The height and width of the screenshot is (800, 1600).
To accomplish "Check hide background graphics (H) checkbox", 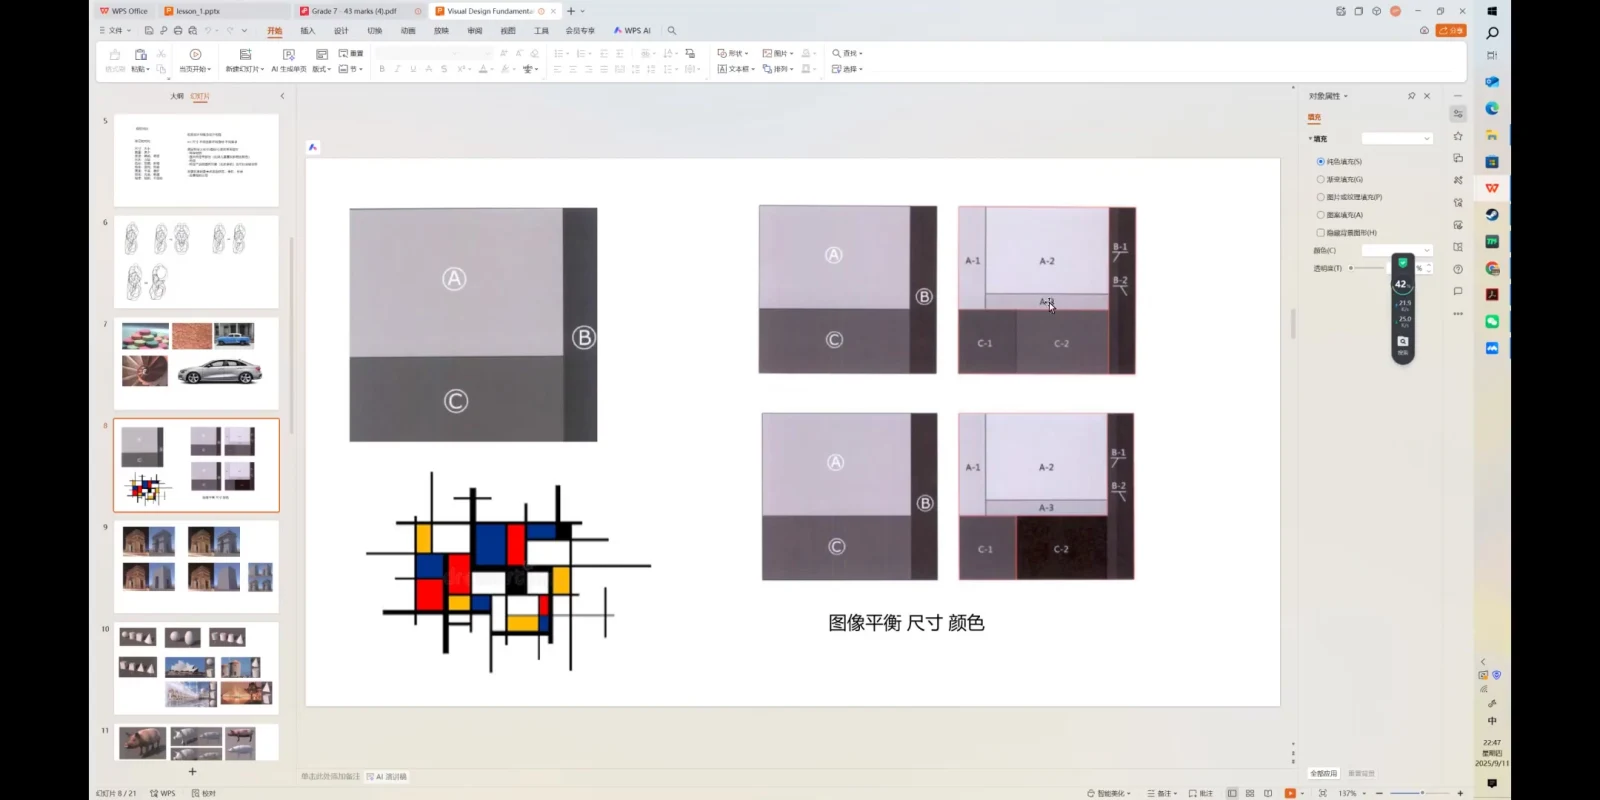I will tap(1320, 233).
